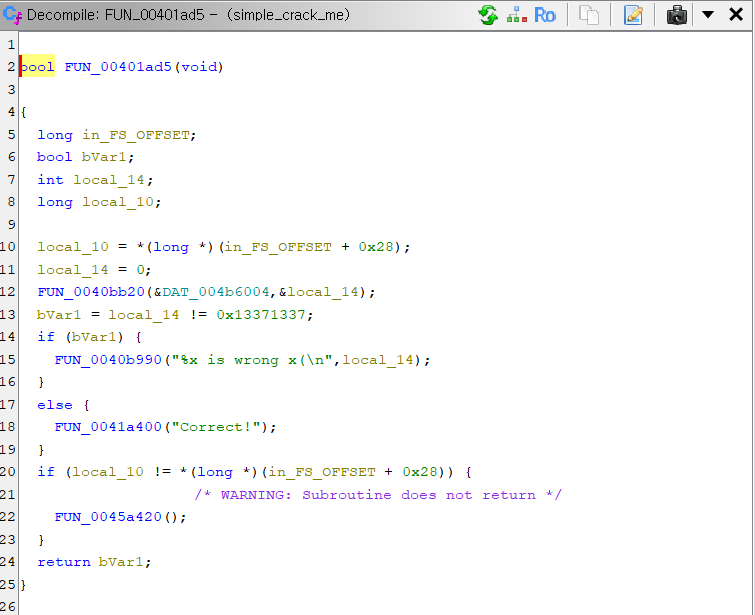
Task: Click the FUN_0041a400 function call
Action: click(108, 427)
